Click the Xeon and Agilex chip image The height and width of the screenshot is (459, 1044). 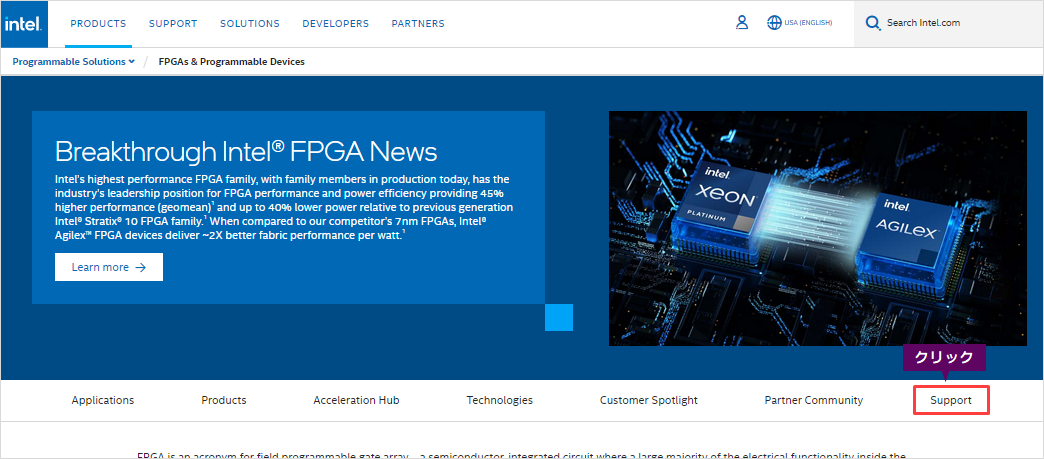pyautogui.click(x=818, y=229)
